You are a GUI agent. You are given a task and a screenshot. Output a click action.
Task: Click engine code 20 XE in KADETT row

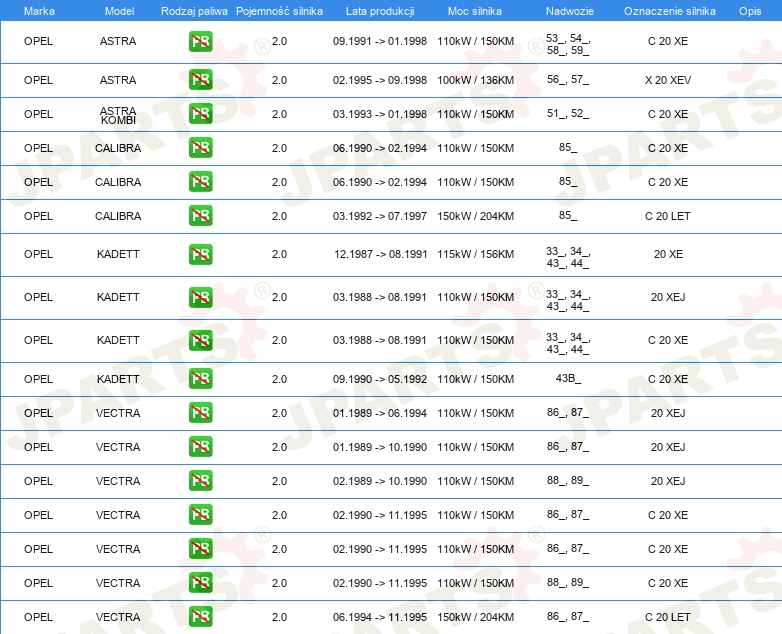(x=668, y=254)
